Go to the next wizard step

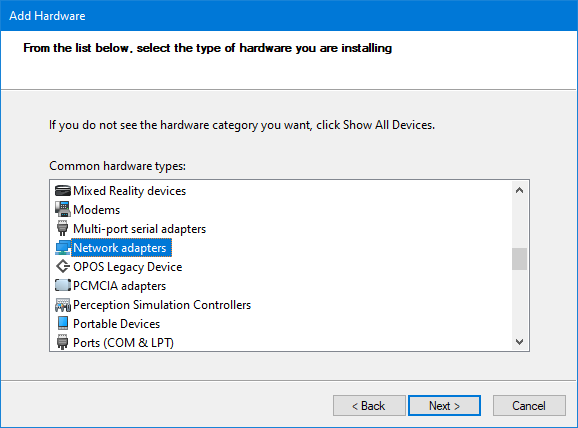(x=444, y=406)
